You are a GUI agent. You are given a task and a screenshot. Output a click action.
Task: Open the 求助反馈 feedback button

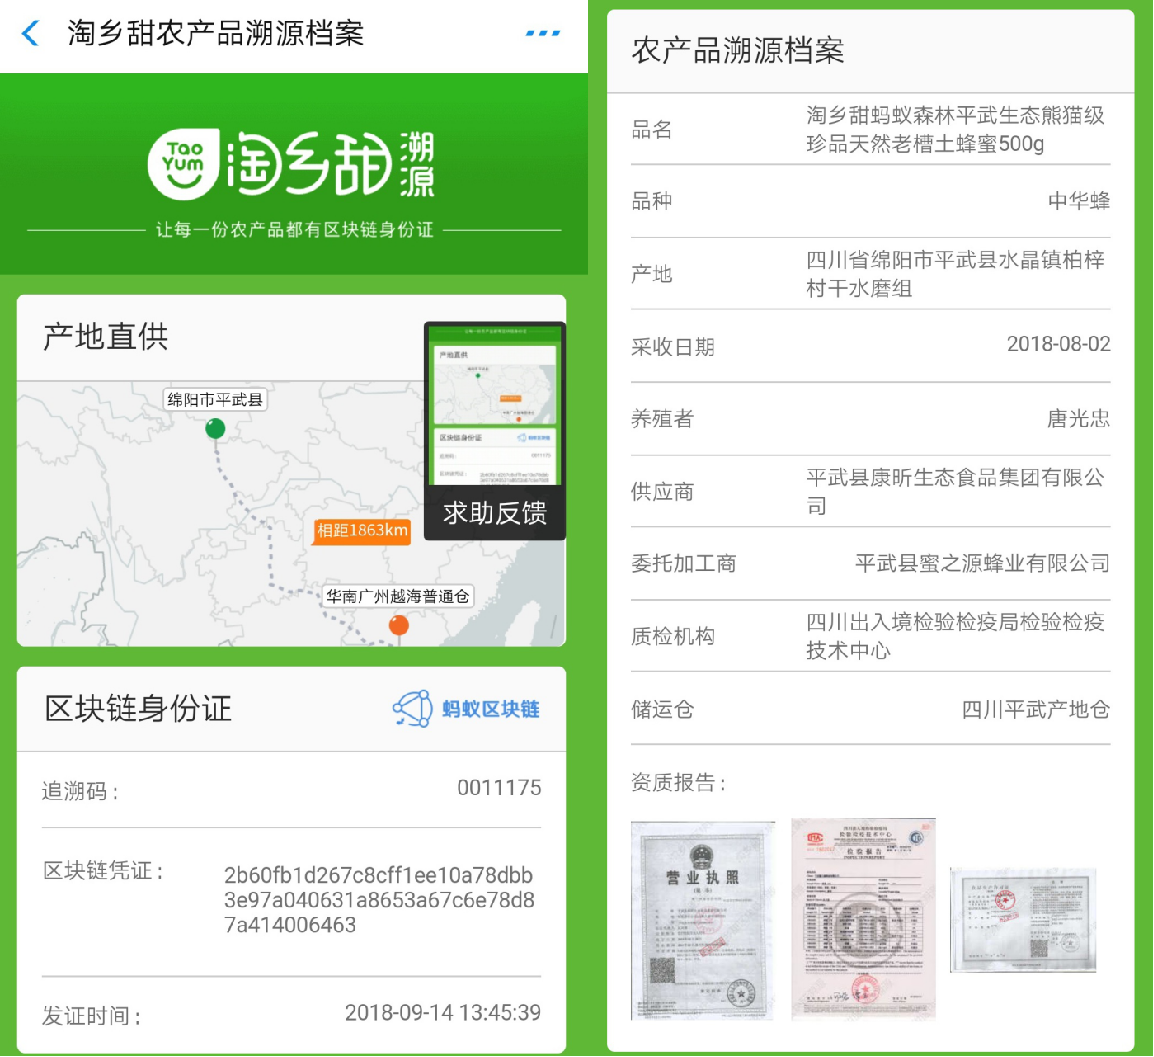[495, 513]
